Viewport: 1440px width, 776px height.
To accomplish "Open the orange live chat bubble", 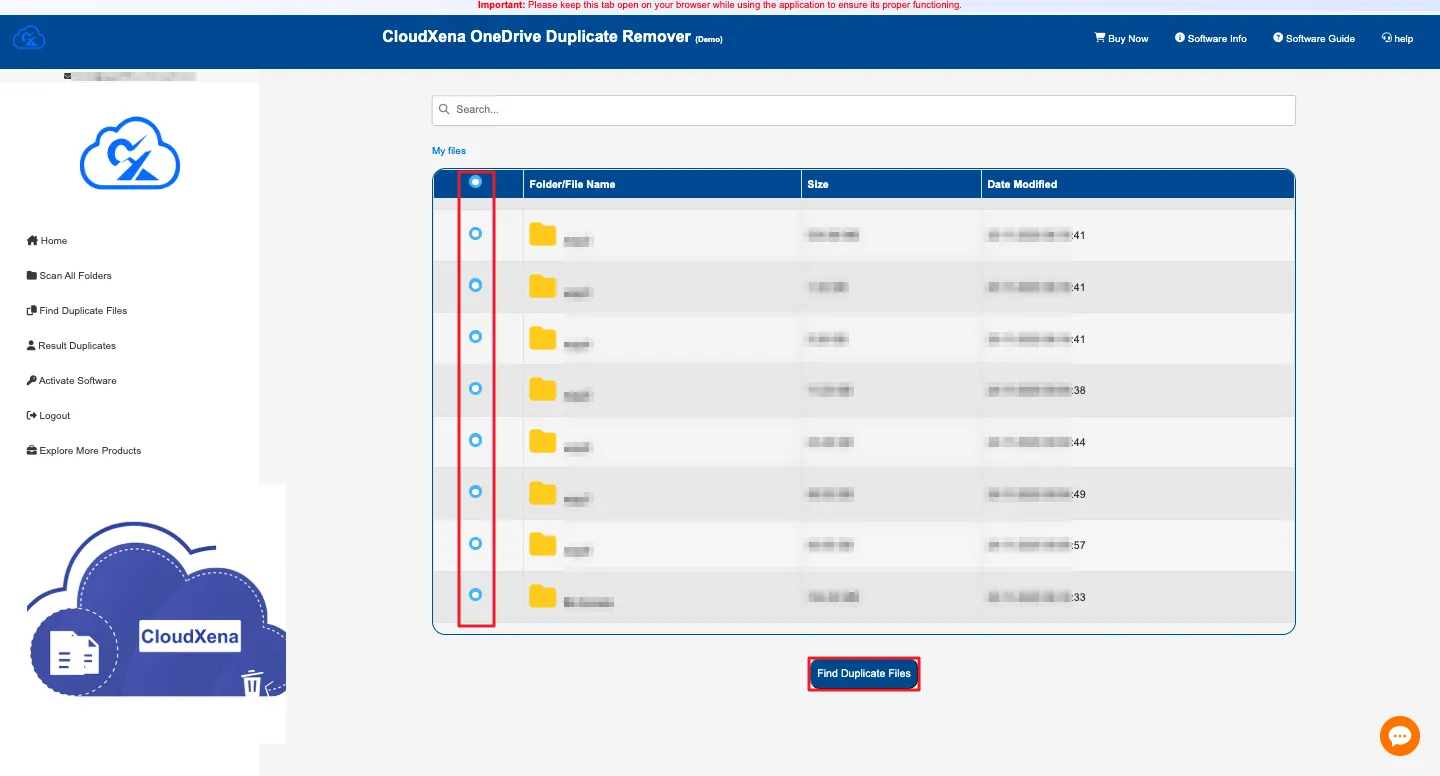I will pos(1399,736).
